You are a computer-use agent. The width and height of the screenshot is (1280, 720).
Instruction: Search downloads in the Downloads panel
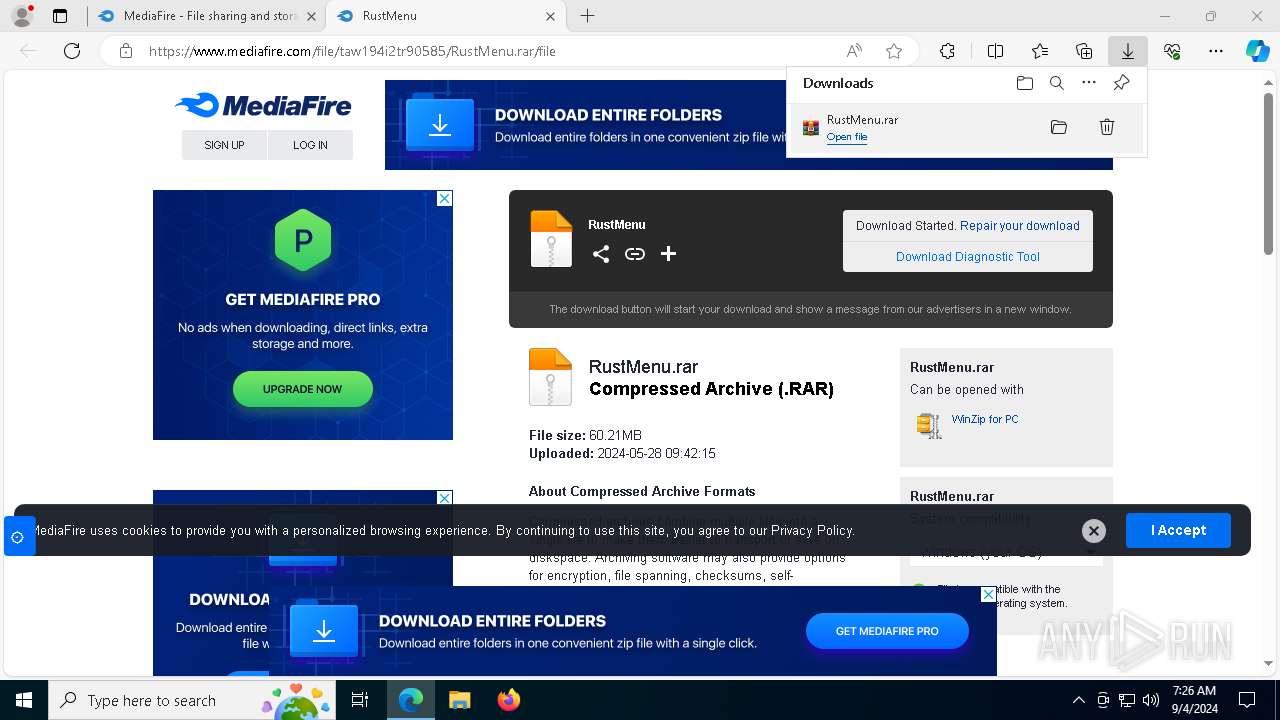tap(1057, 83)
